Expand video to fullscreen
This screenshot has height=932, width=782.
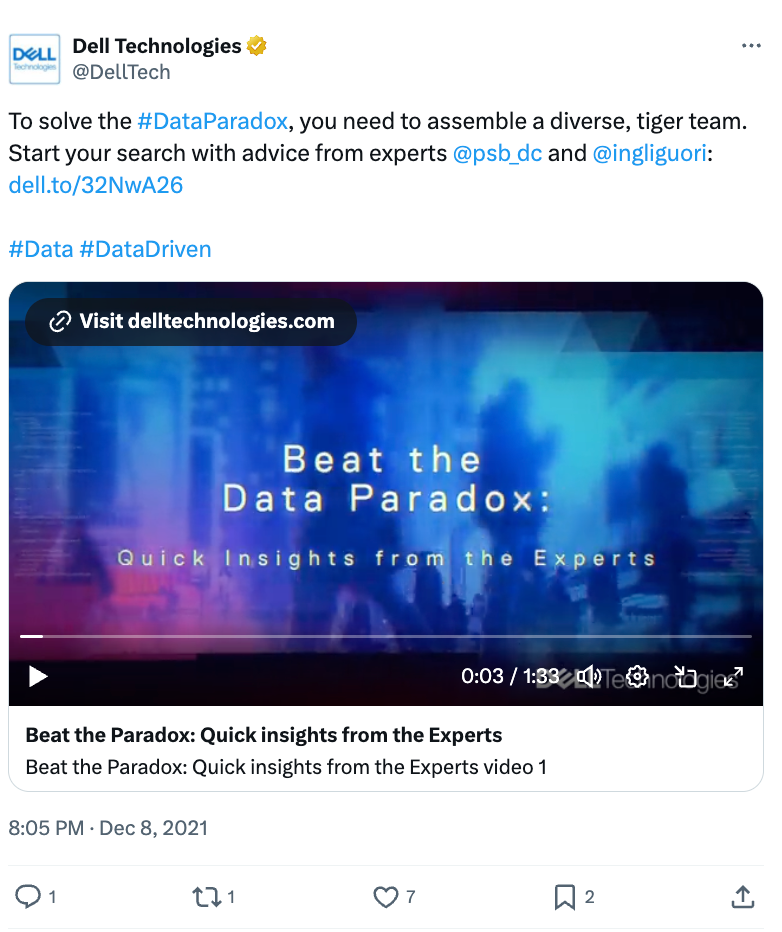733,676
